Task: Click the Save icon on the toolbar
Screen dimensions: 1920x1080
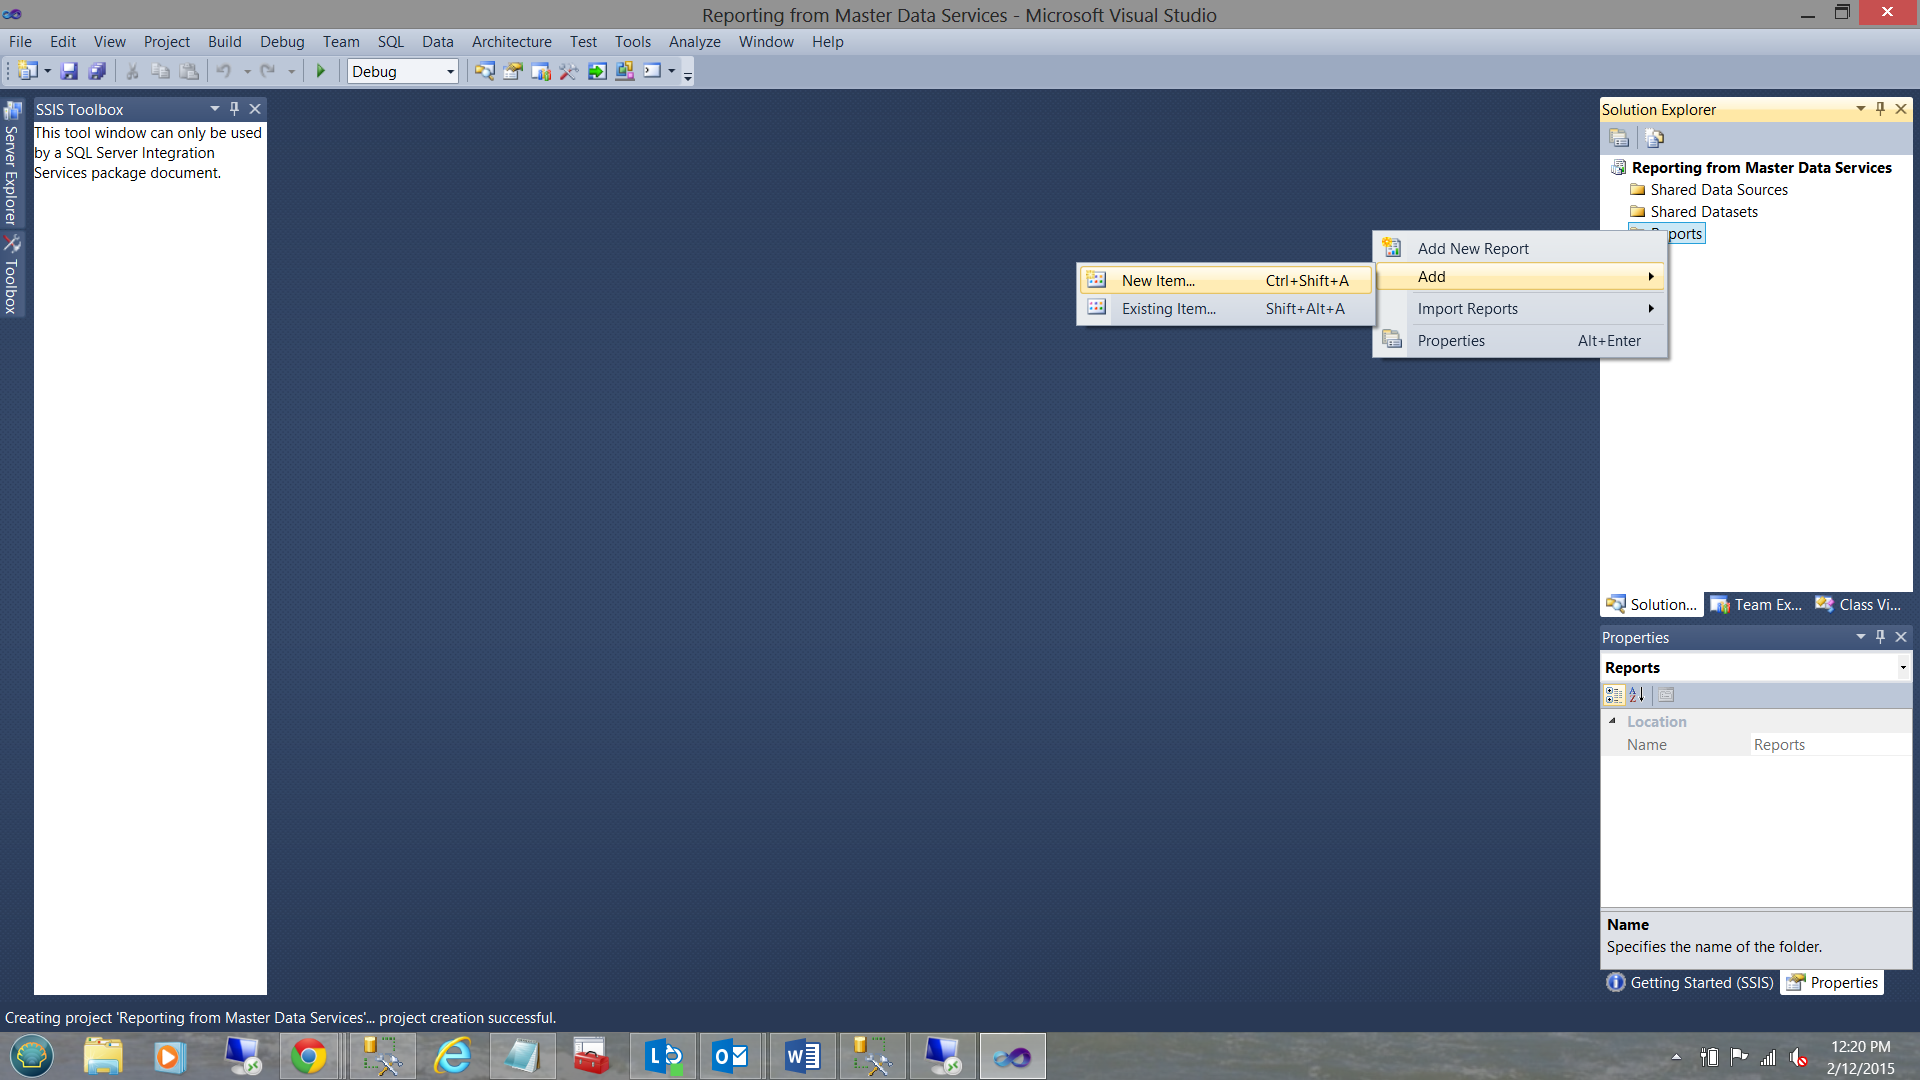Action: tap(69, 71)
